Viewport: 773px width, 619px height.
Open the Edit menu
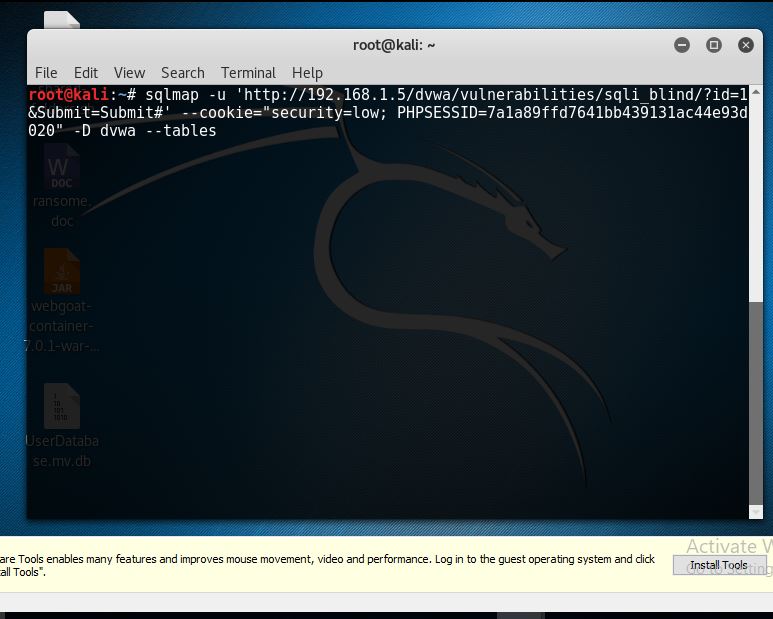tap(85, 73)
